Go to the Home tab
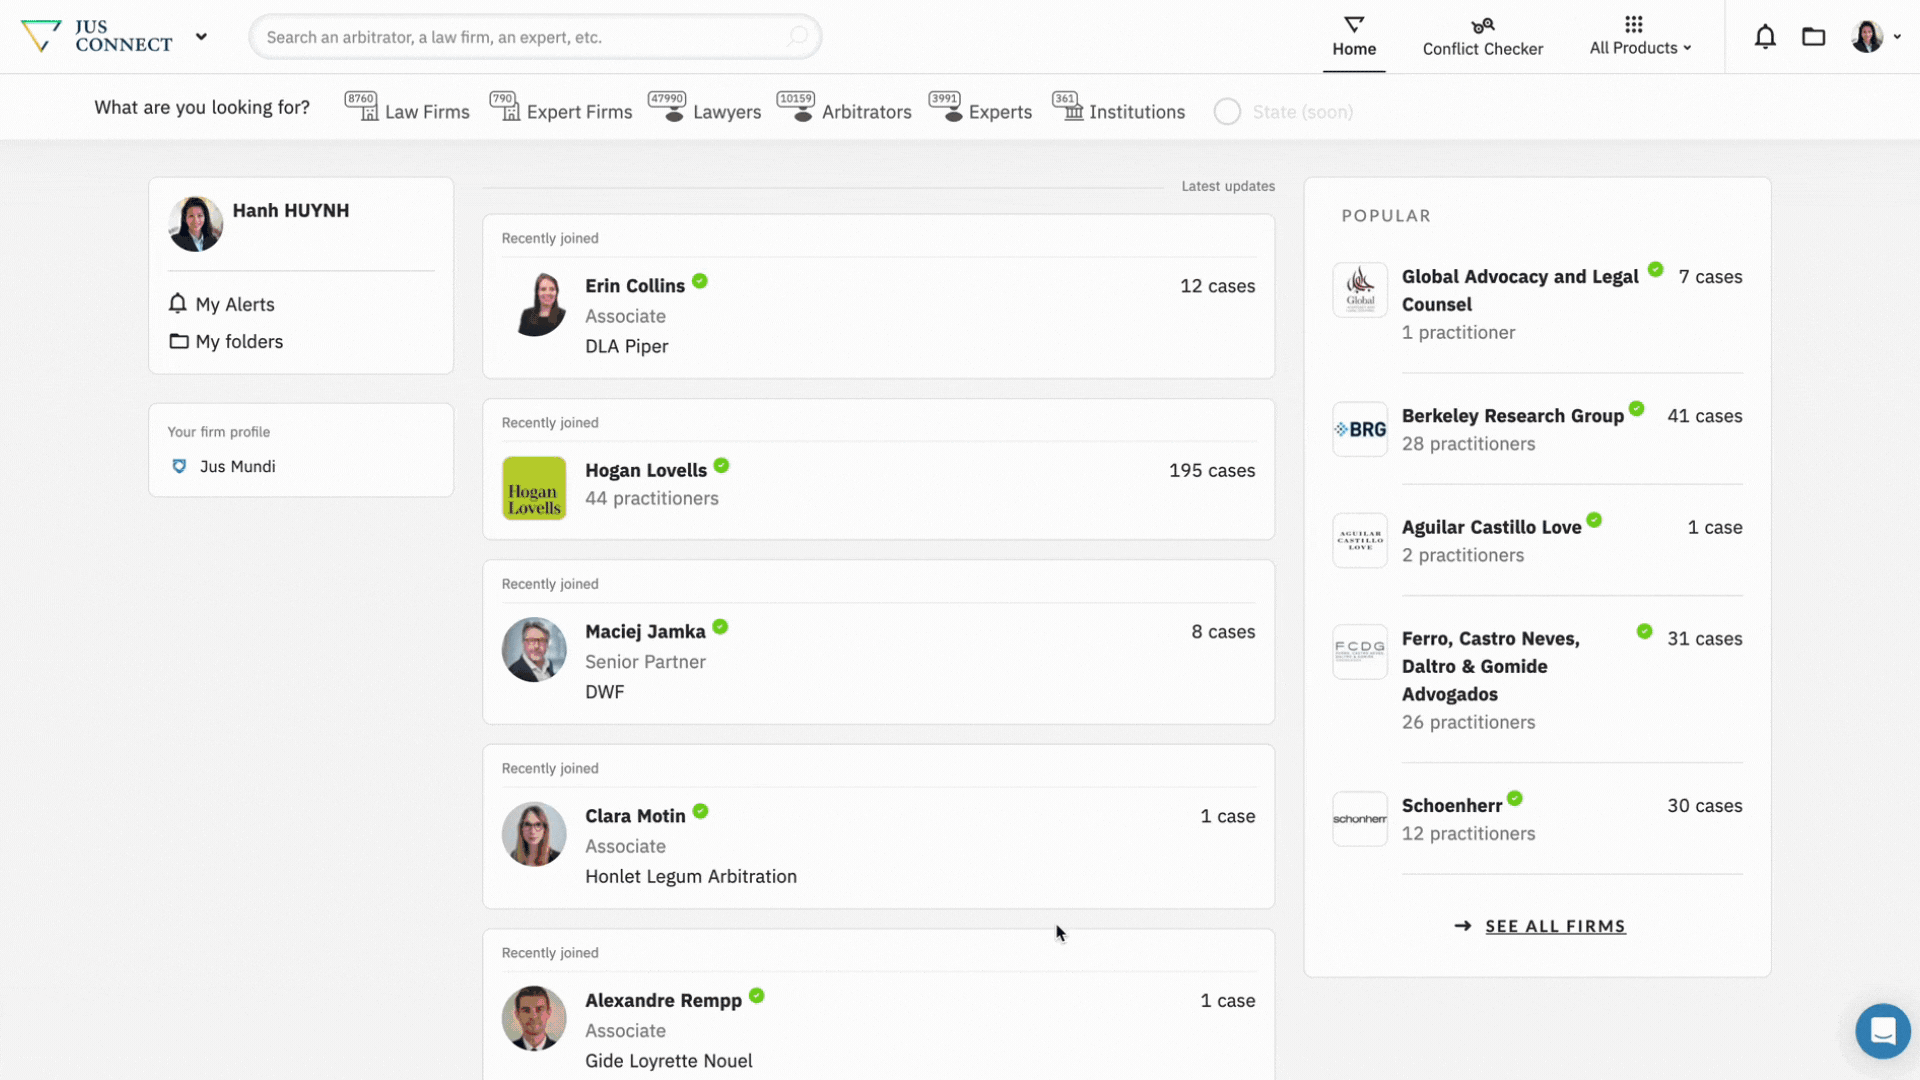The image size is (1920, 1080). [1354, 37]
